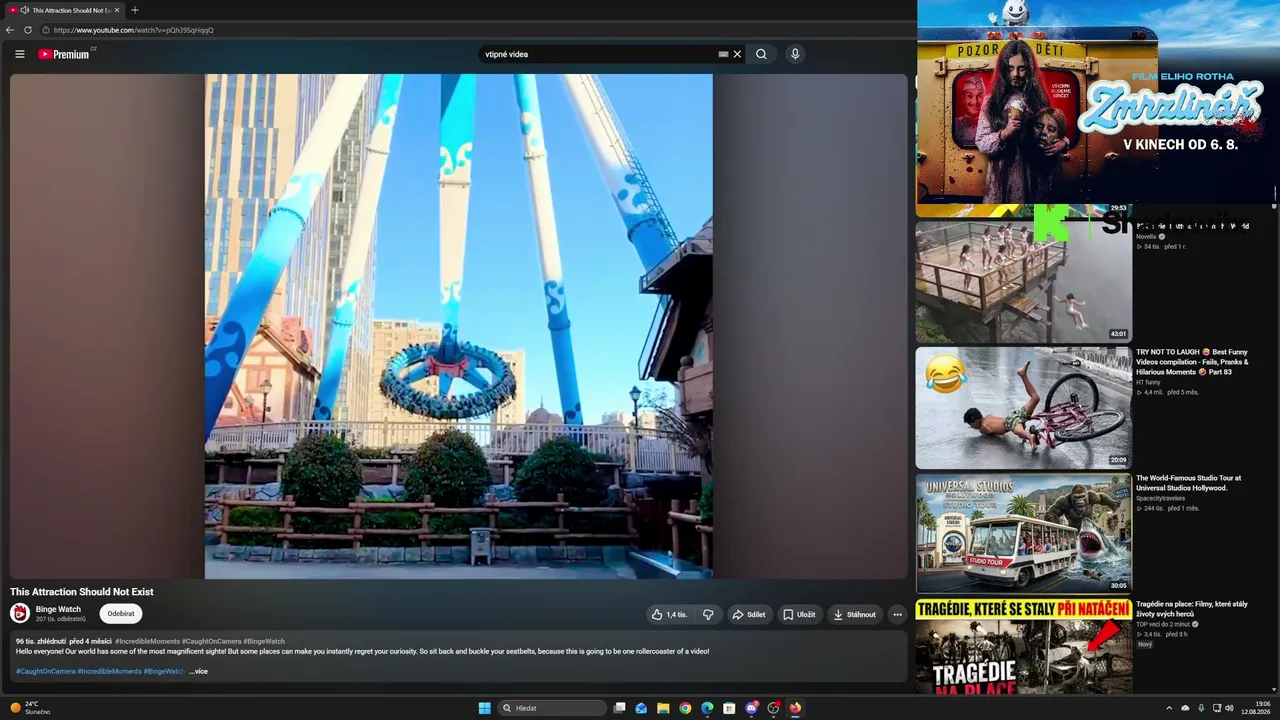Show hidden system tray icons
This screenshot has height=720, width=1280.
tap(1169, 708)
